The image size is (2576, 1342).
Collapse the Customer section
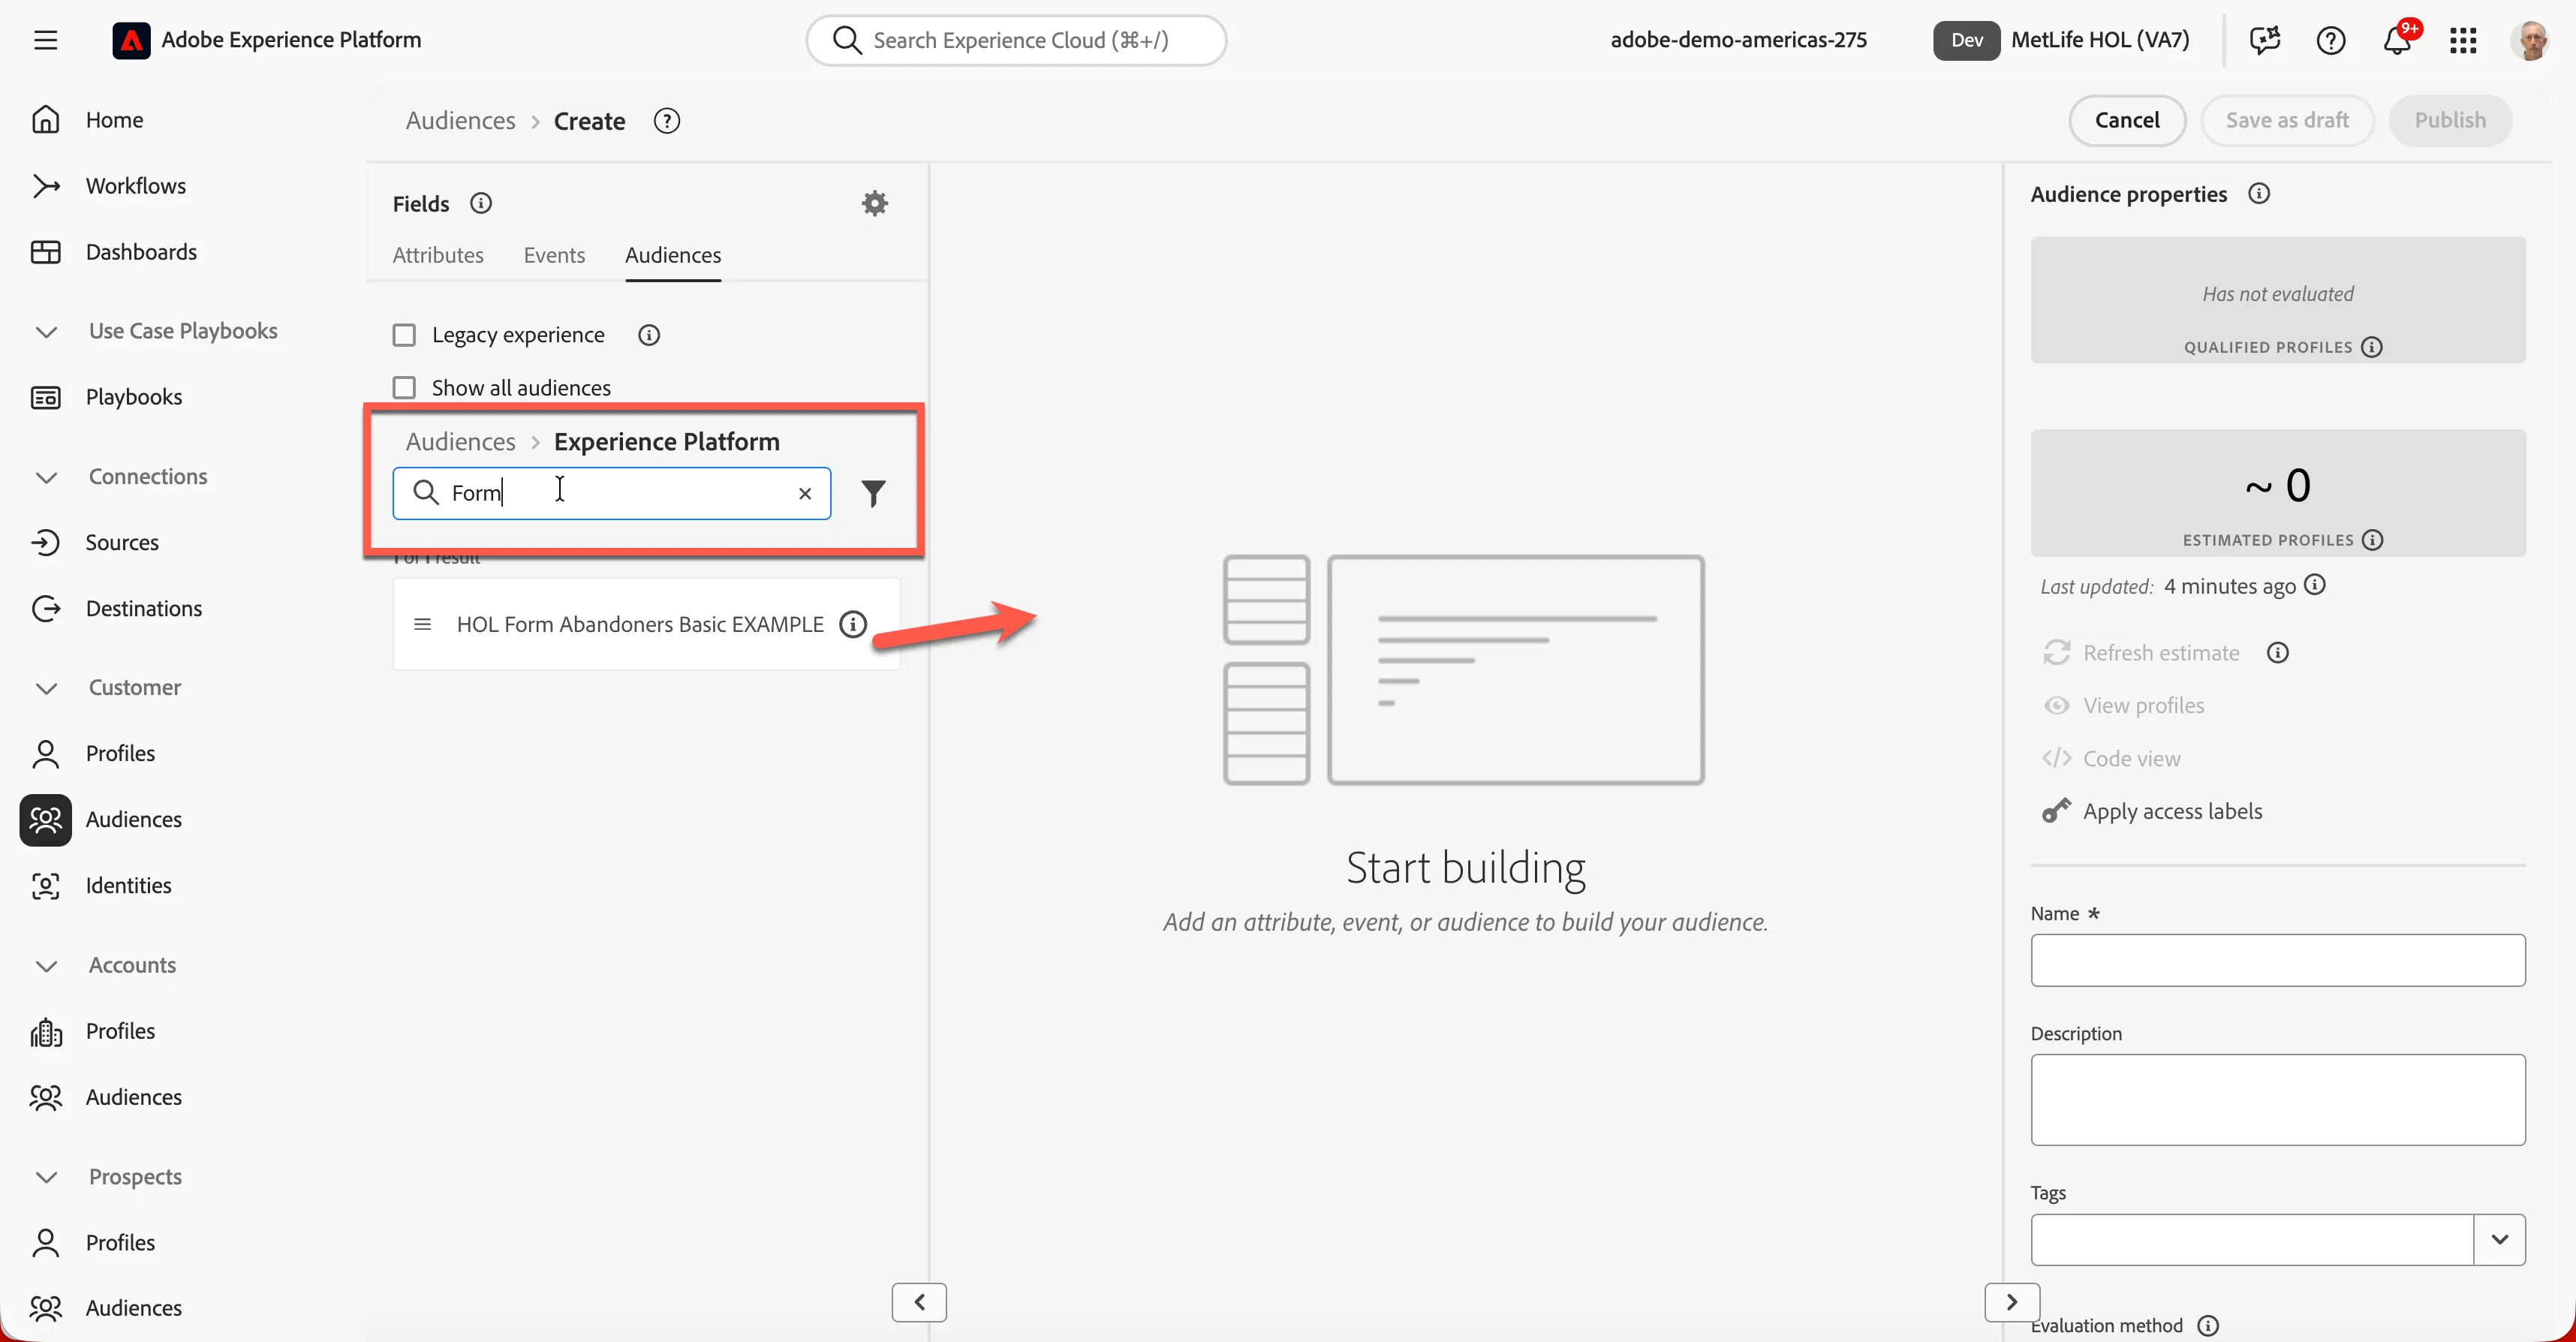point(46,688)
